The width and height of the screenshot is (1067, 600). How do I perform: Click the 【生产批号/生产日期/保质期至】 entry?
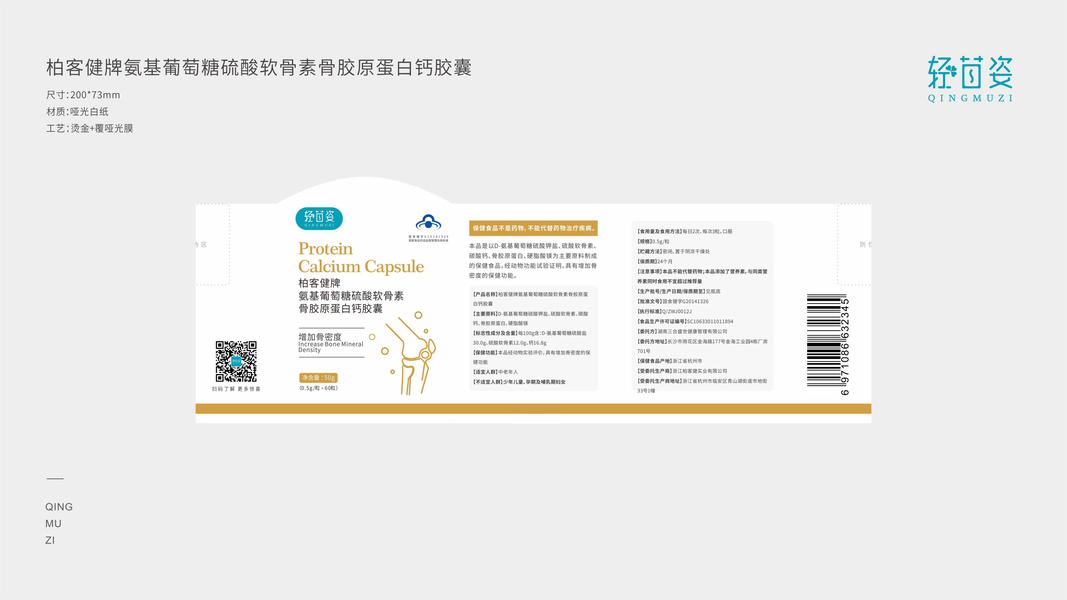pyautogui.click(x=678, y=291)
